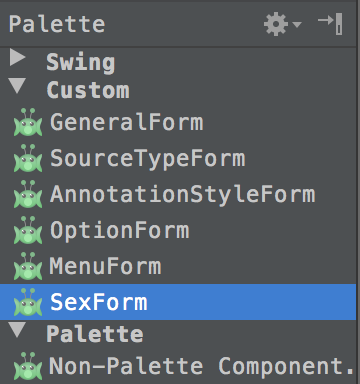Screen dimensions: 360x384
Task: Collapse the Palette group triangle
Action: [18, 330]
